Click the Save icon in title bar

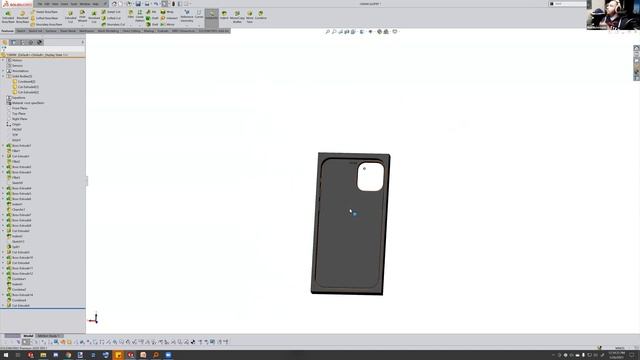tap(138, 4)
